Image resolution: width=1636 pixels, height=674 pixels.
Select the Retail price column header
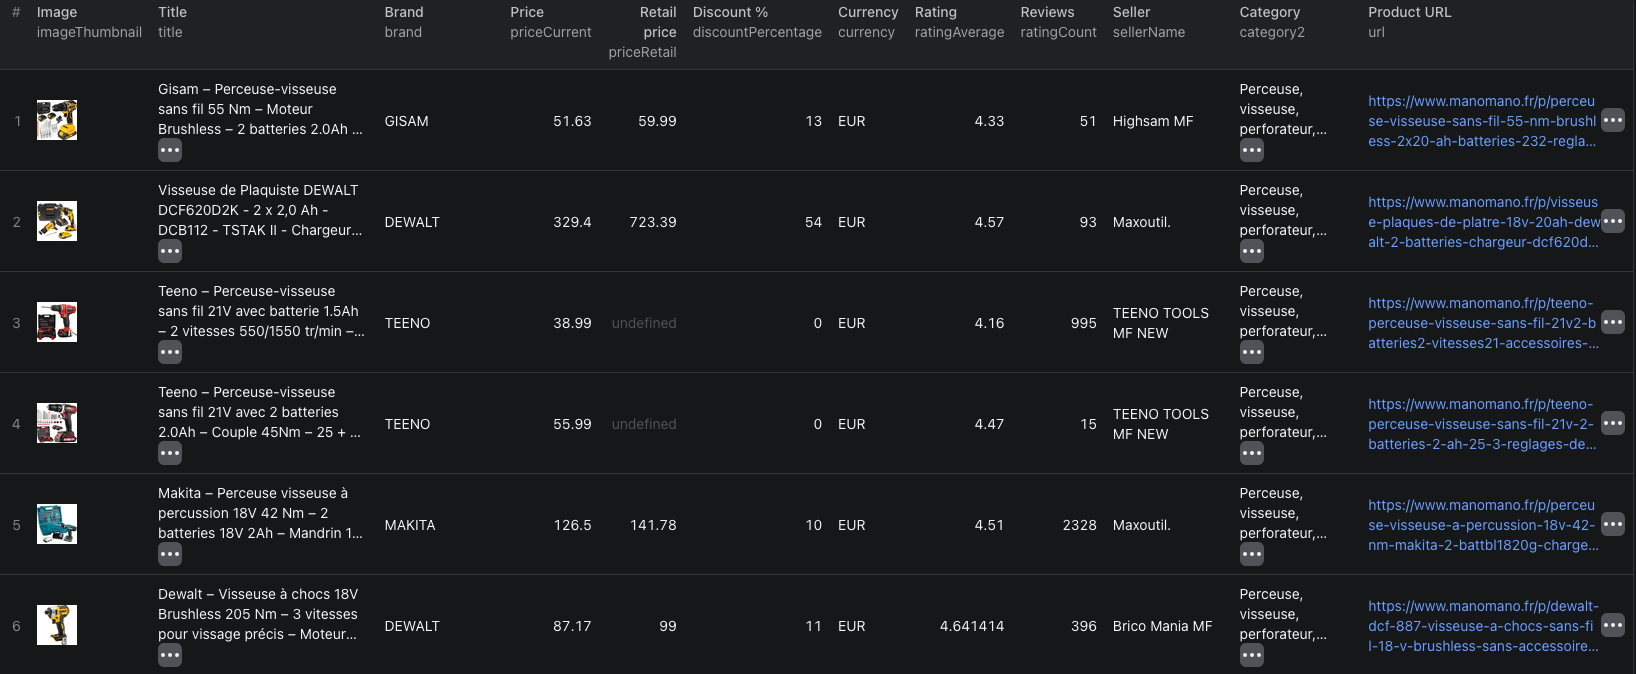642,32
